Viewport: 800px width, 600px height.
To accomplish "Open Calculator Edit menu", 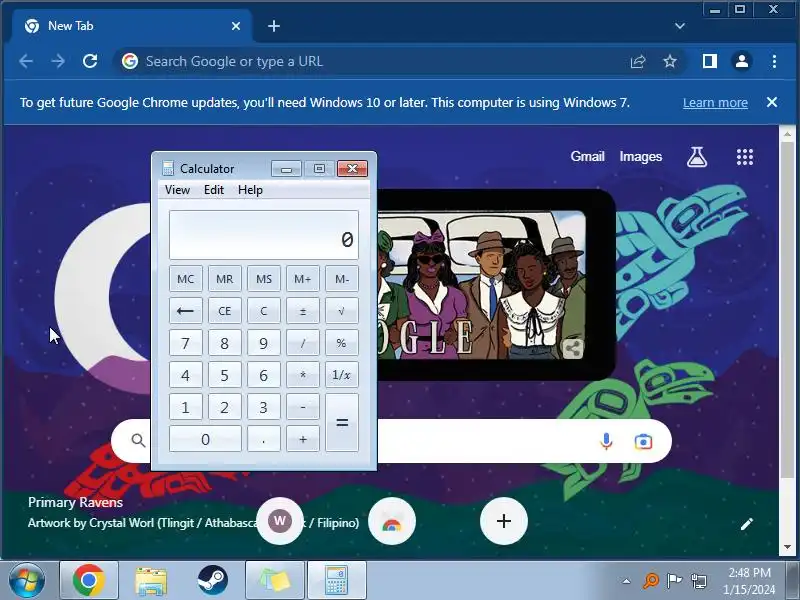I will coord(214,190).
